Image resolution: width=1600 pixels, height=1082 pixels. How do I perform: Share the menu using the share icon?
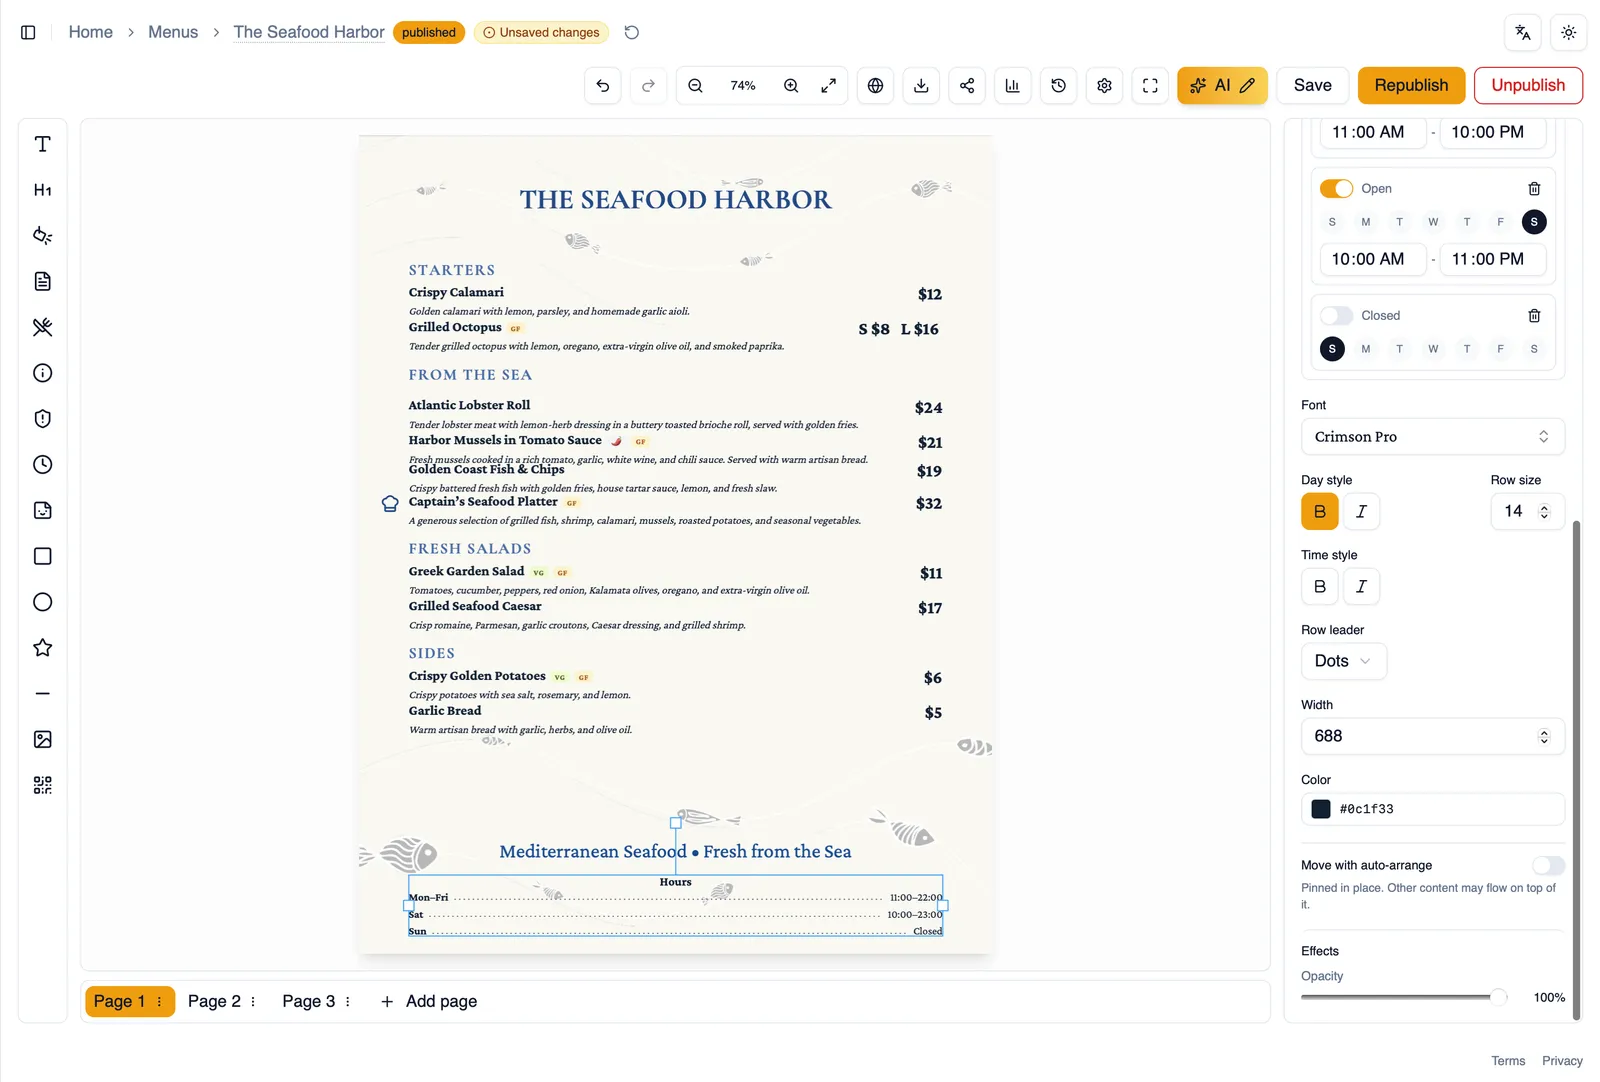pyautogui.click(x=967, y=85)
